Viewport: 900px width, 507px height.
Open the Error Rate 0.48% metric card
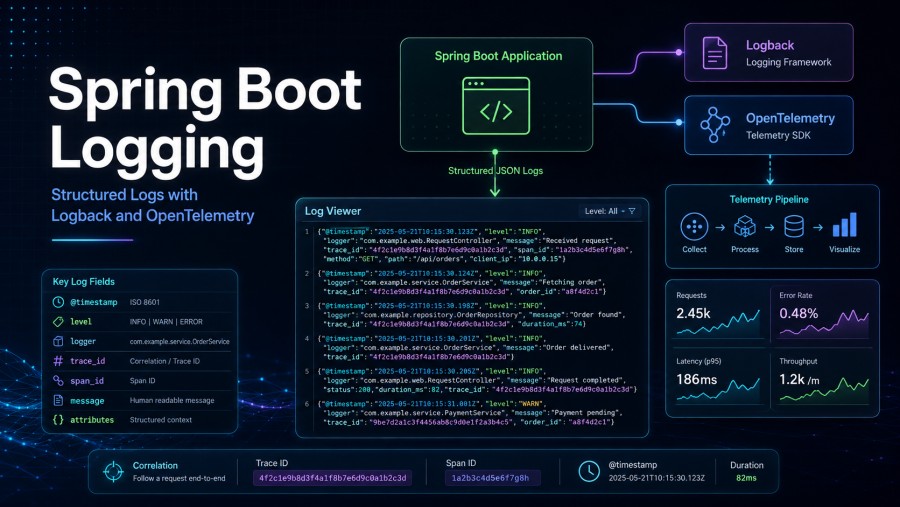point(823,315)
